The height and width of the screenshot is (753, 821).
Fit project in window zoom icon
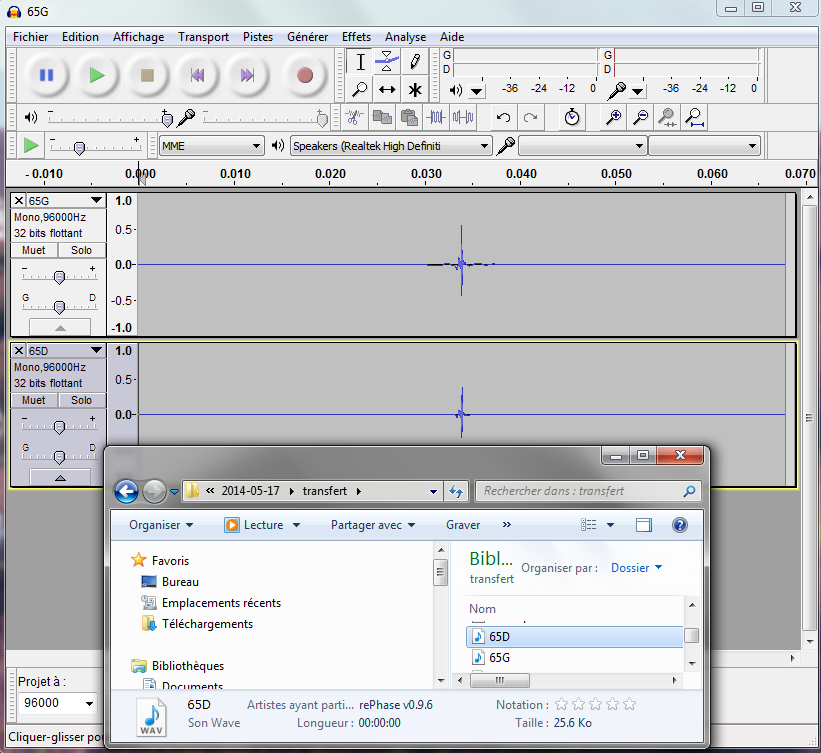pos(695,117)
